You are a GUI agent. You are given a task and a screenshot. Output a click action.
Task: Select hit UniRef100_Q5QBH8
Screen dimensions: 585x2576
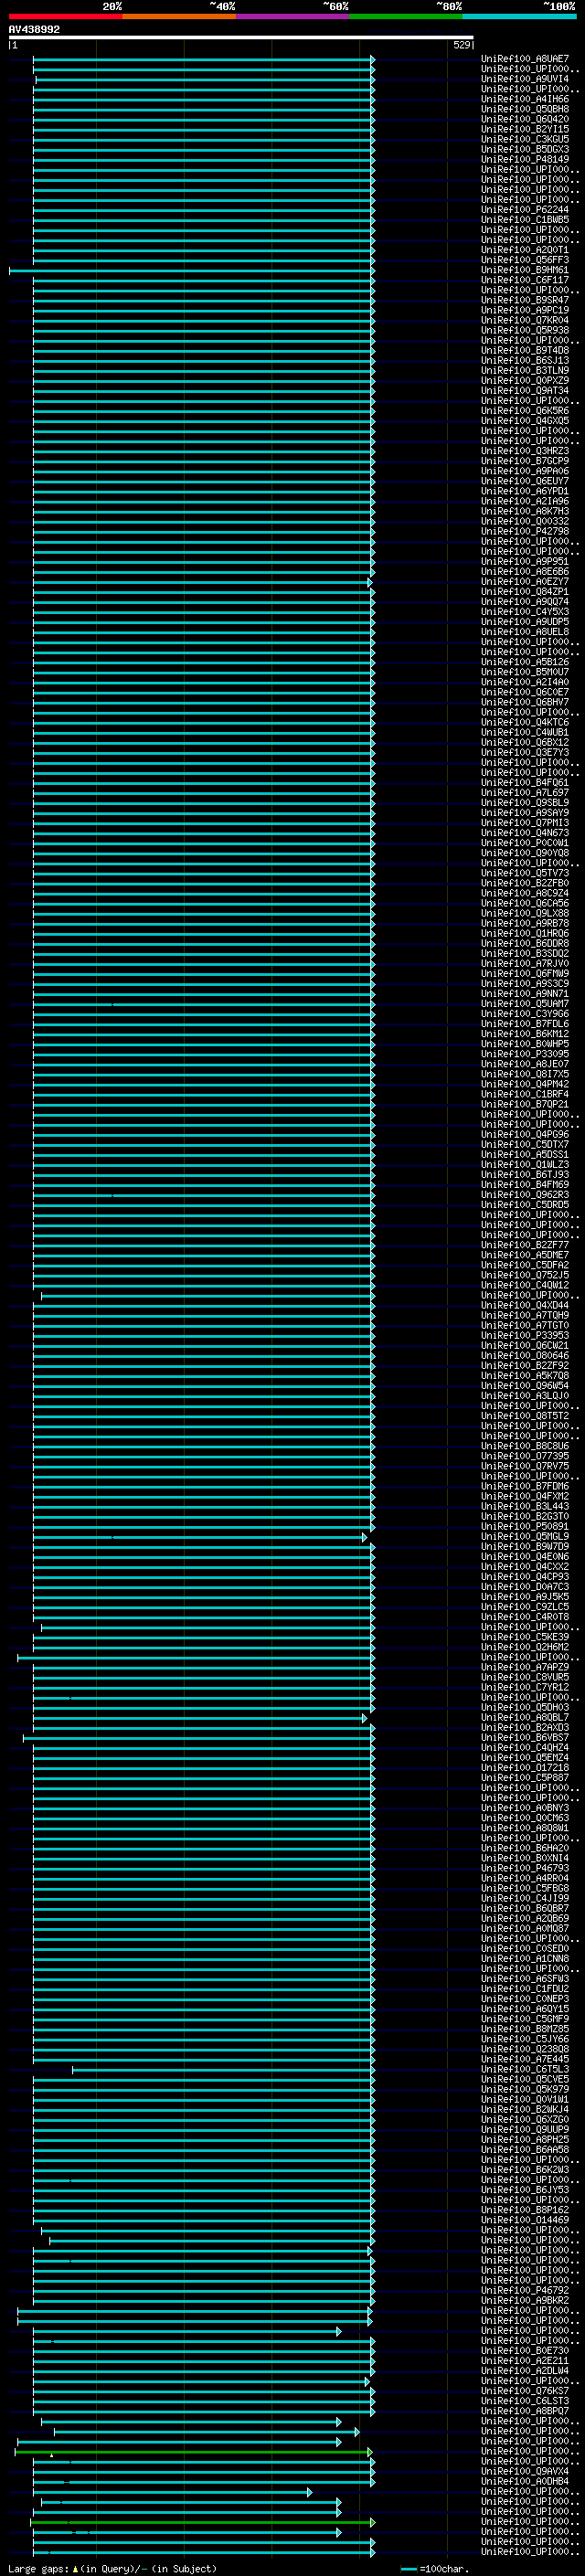525,109
